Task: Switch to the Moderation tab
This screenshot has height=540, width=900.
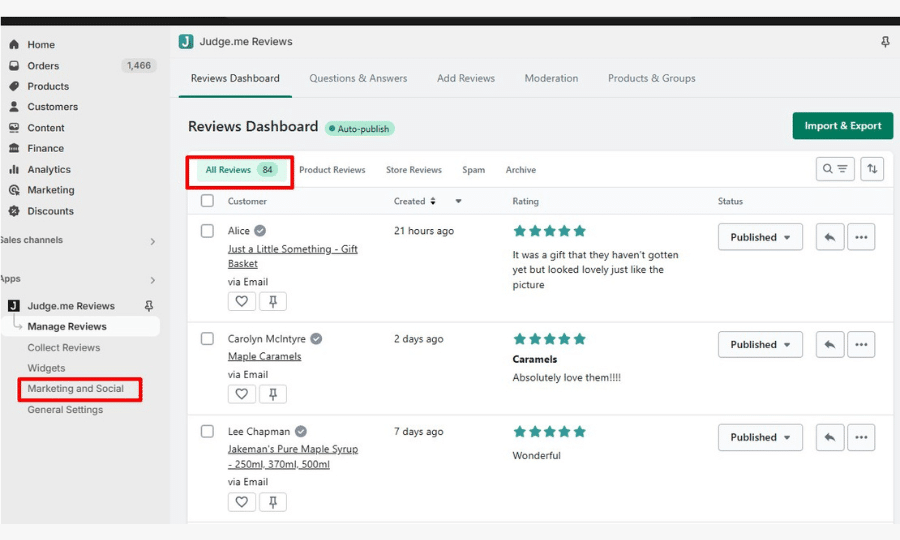Action: (x=551, y=78)
